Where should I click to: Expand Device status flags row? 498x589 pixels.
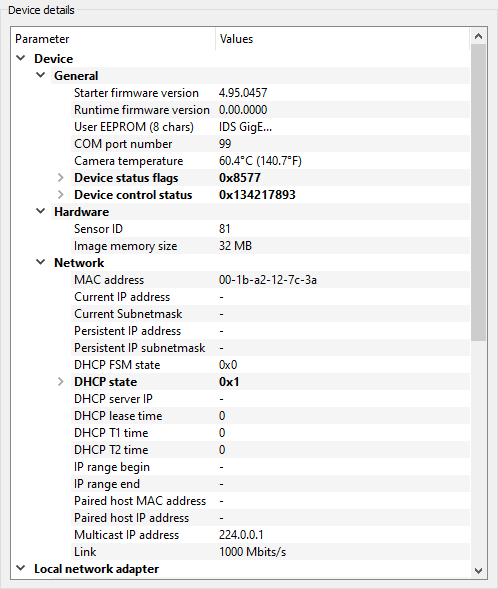pyautogui.click(x=60, y=178)
